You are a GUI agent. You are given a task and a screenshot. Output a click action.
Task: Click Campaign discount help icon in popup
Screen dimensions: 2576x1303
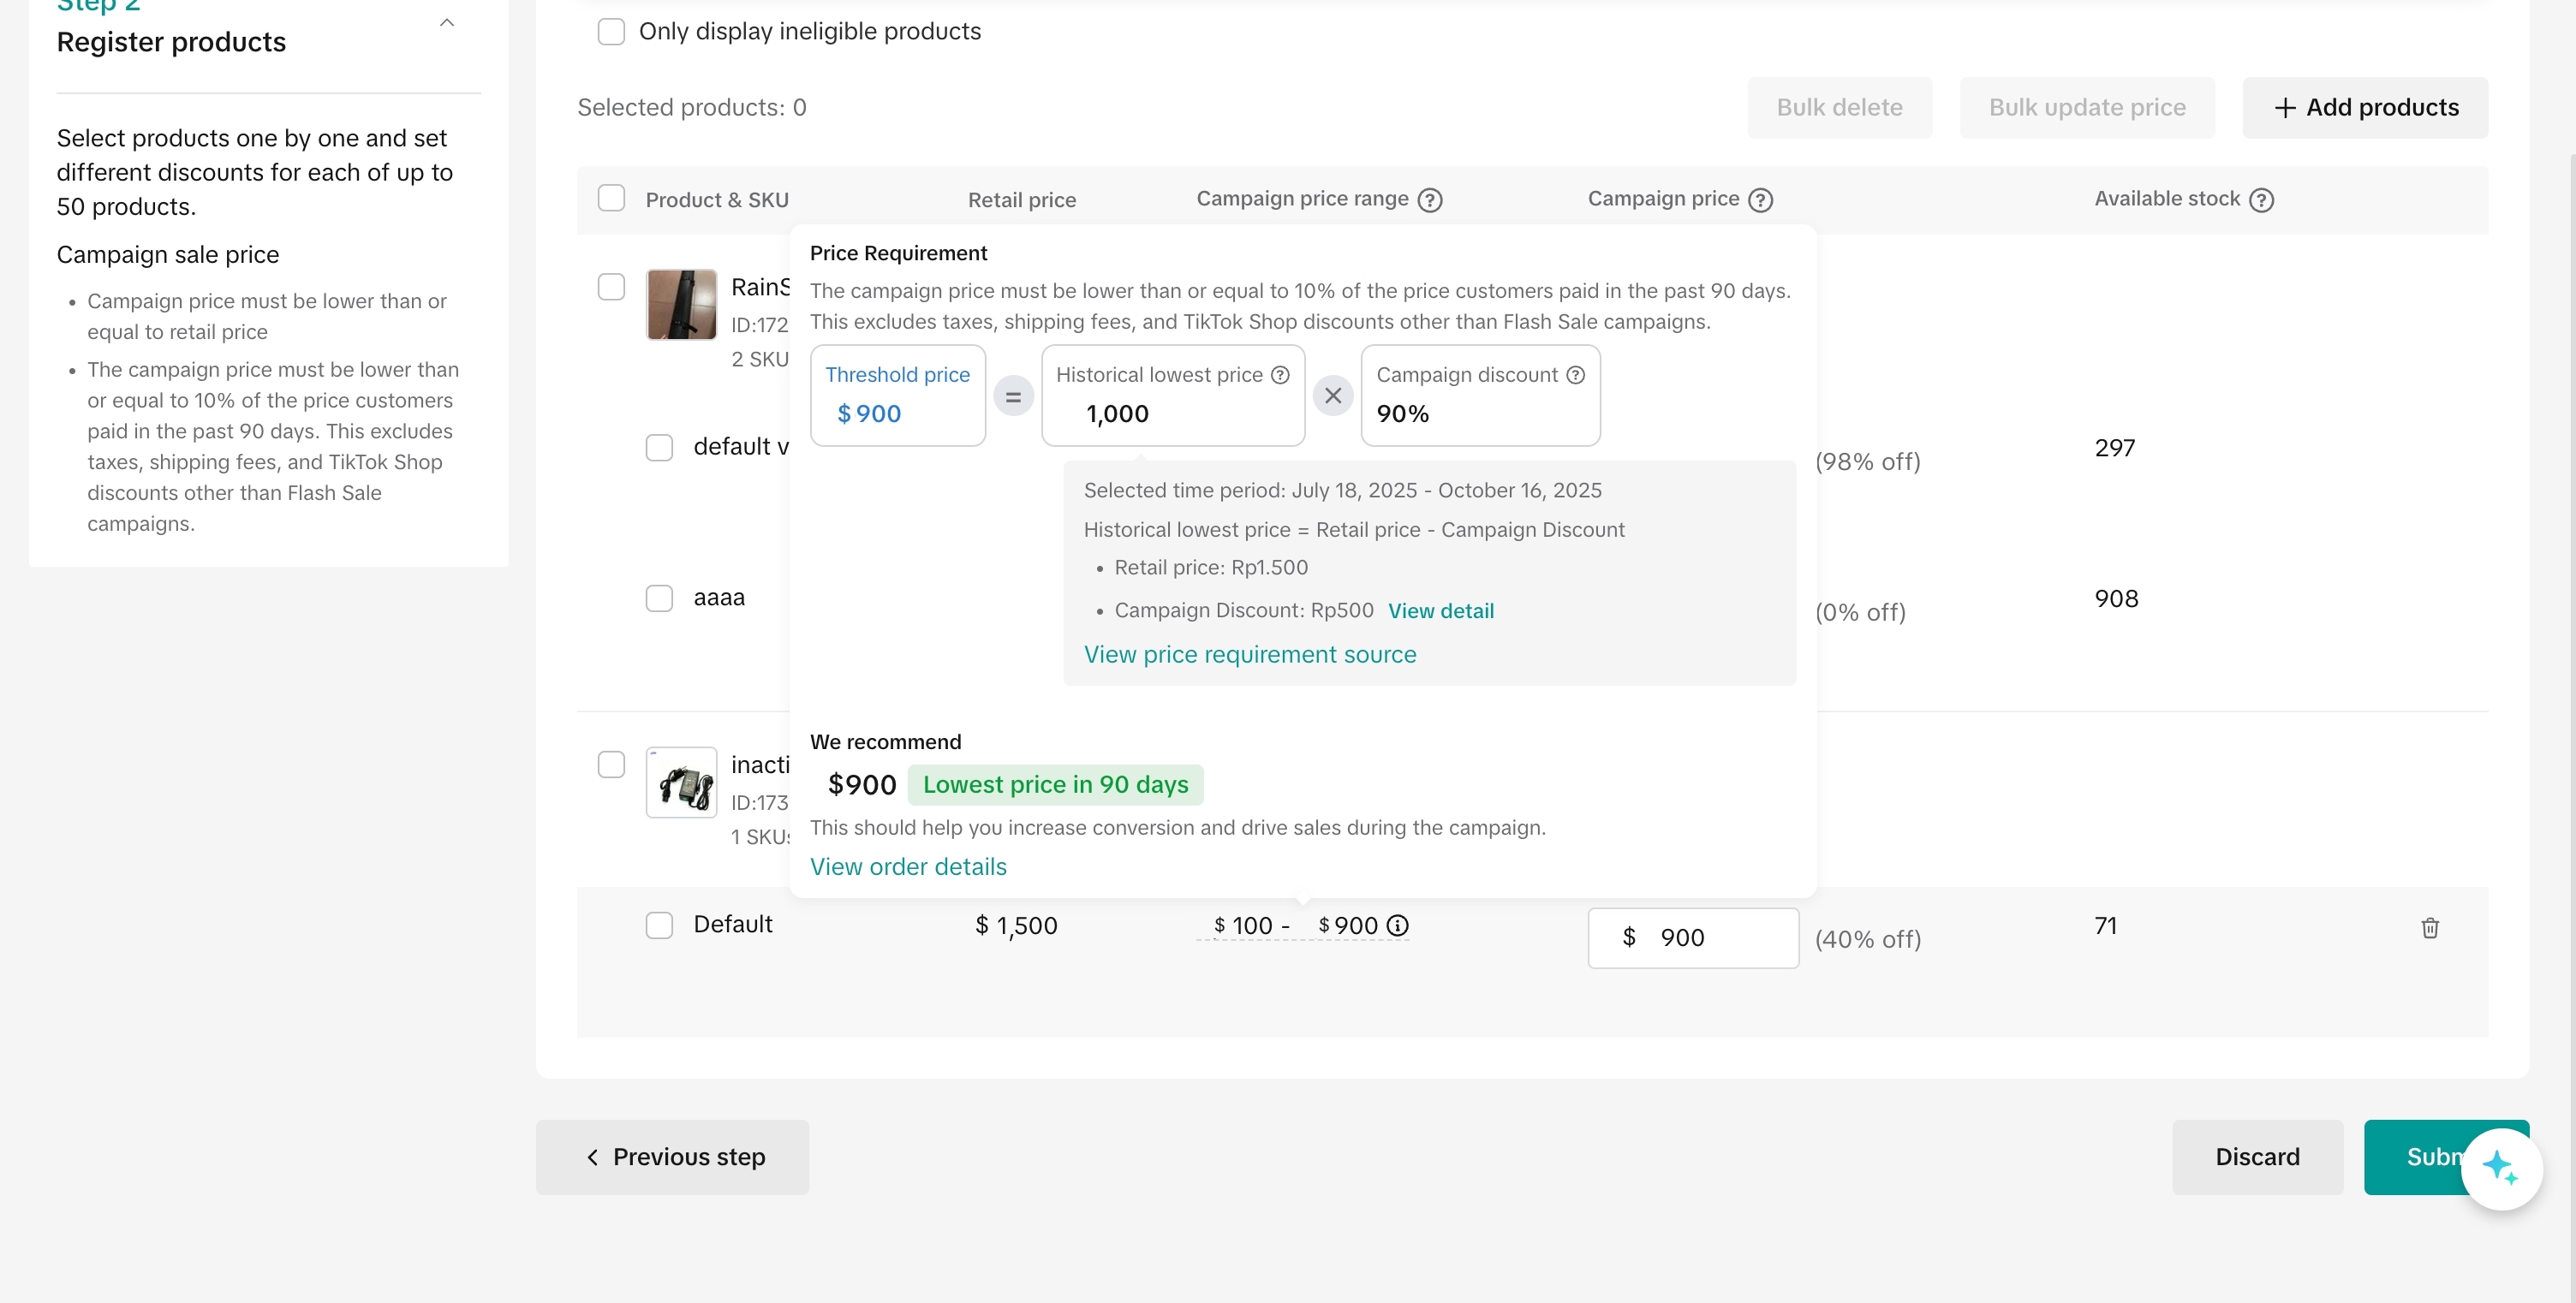point(1575,375)
